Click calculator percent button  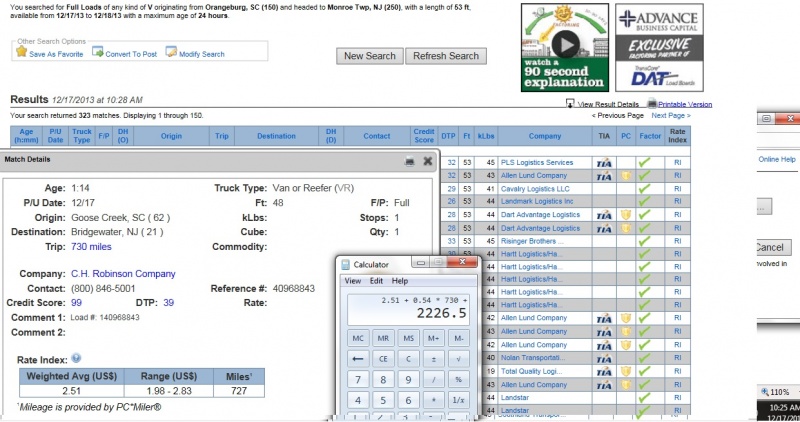(458, 380)
